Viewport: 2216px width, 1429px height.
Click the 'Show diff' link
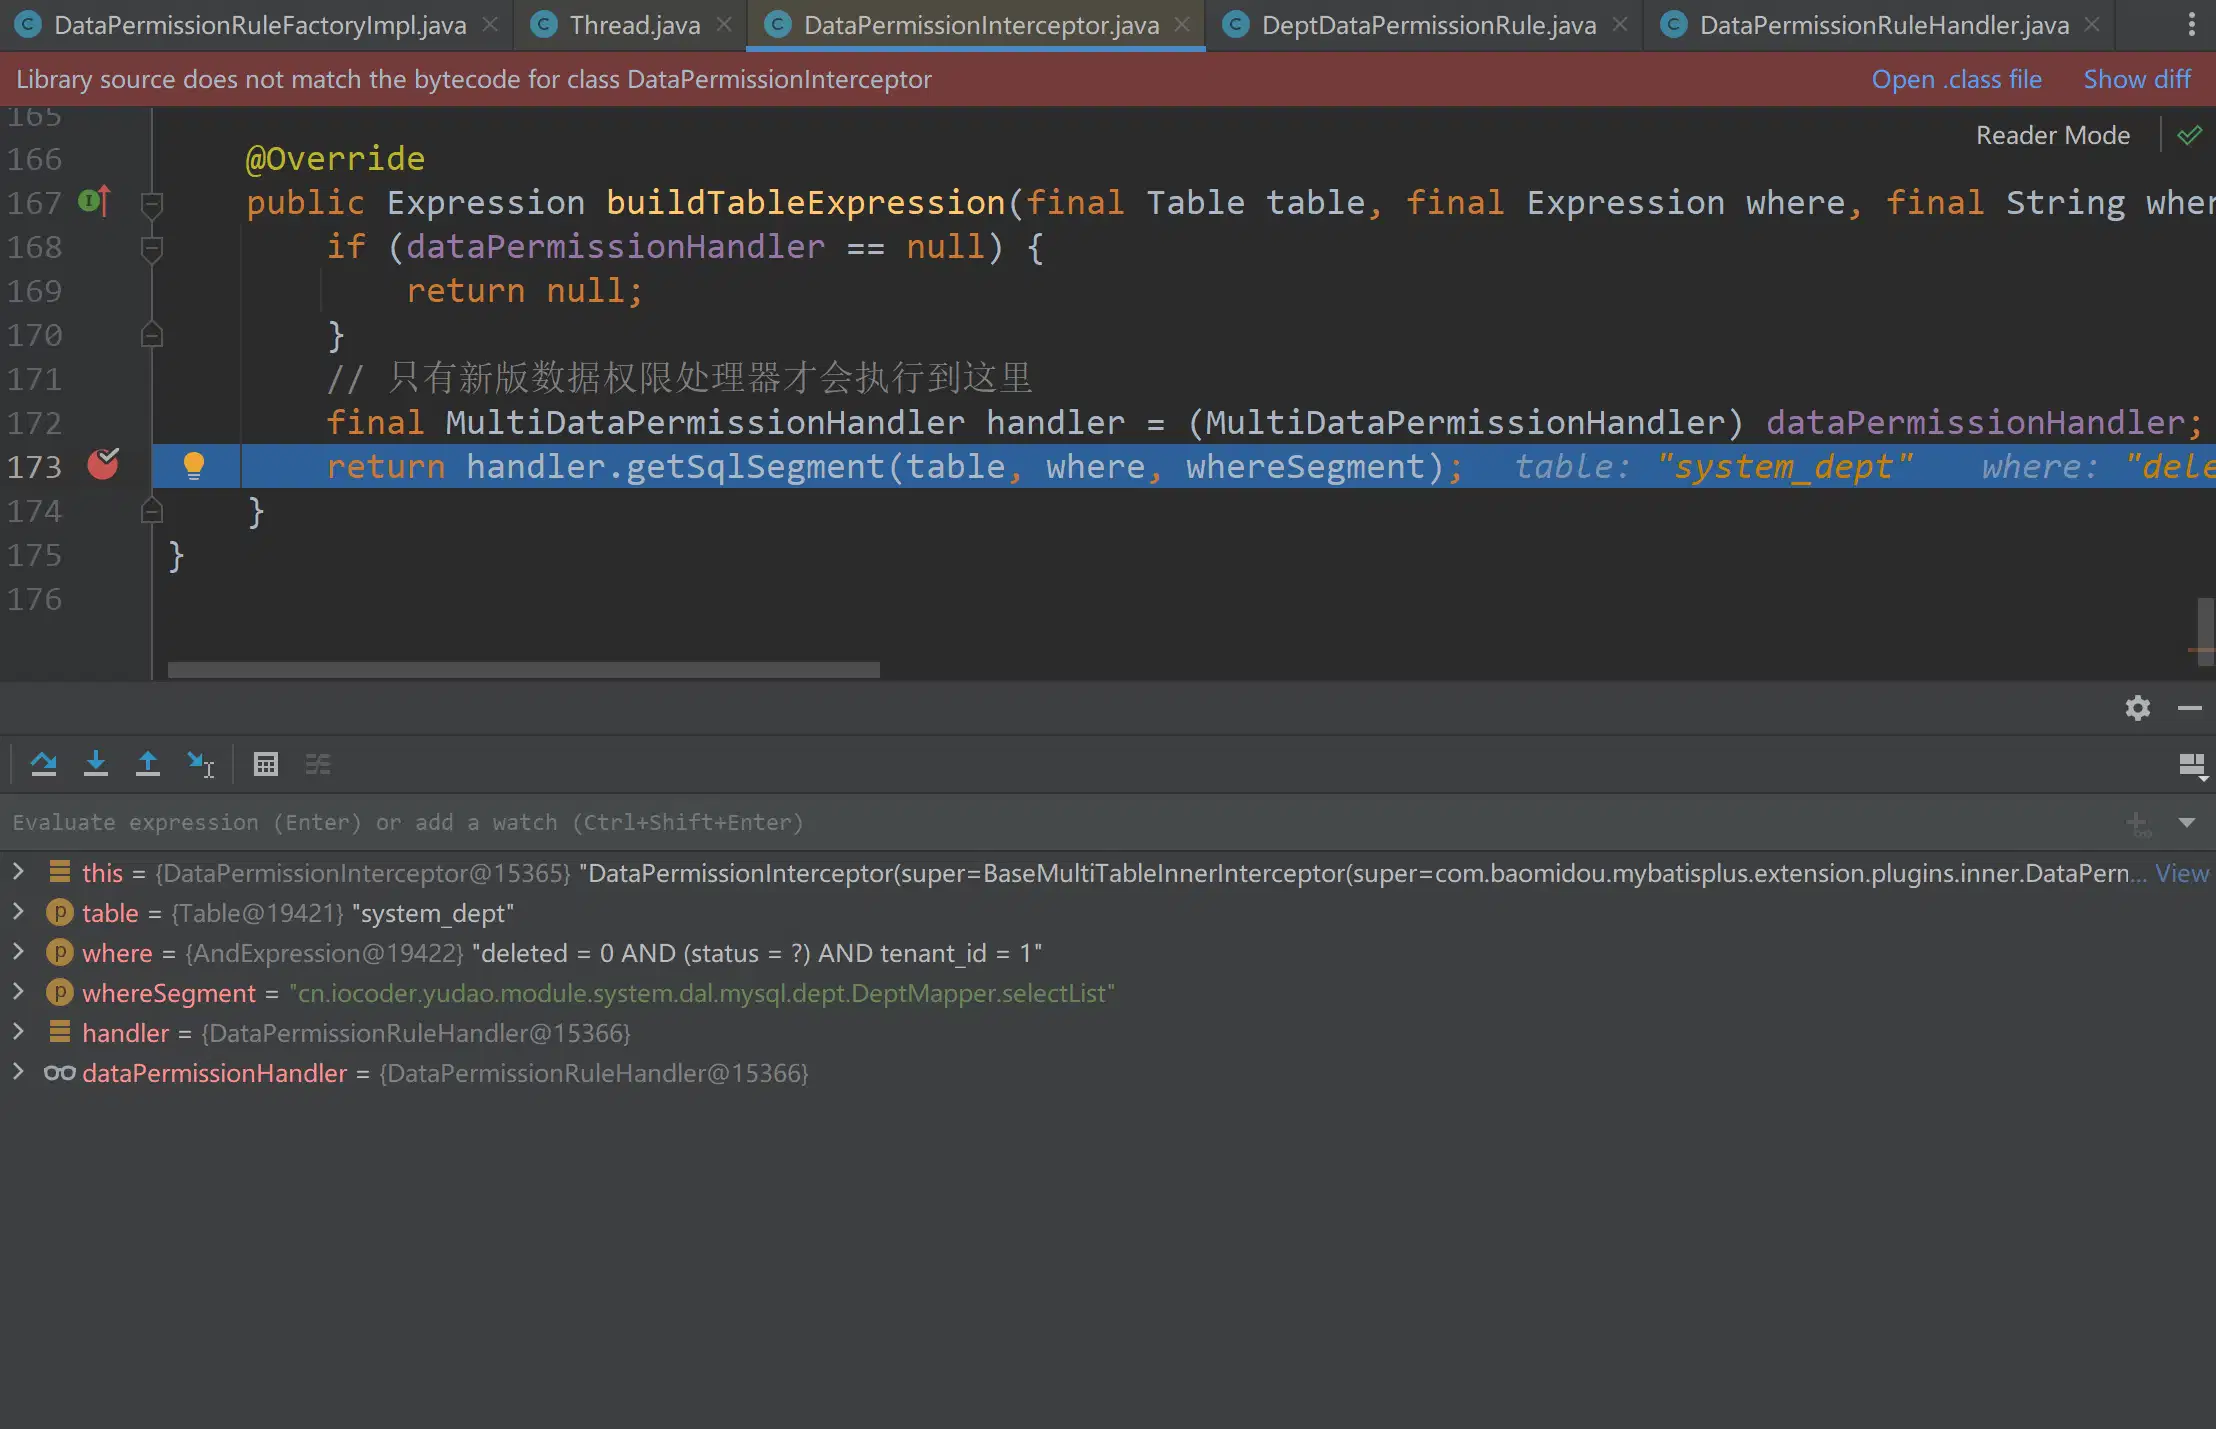pyautogui.click(x=2136, y=79)
